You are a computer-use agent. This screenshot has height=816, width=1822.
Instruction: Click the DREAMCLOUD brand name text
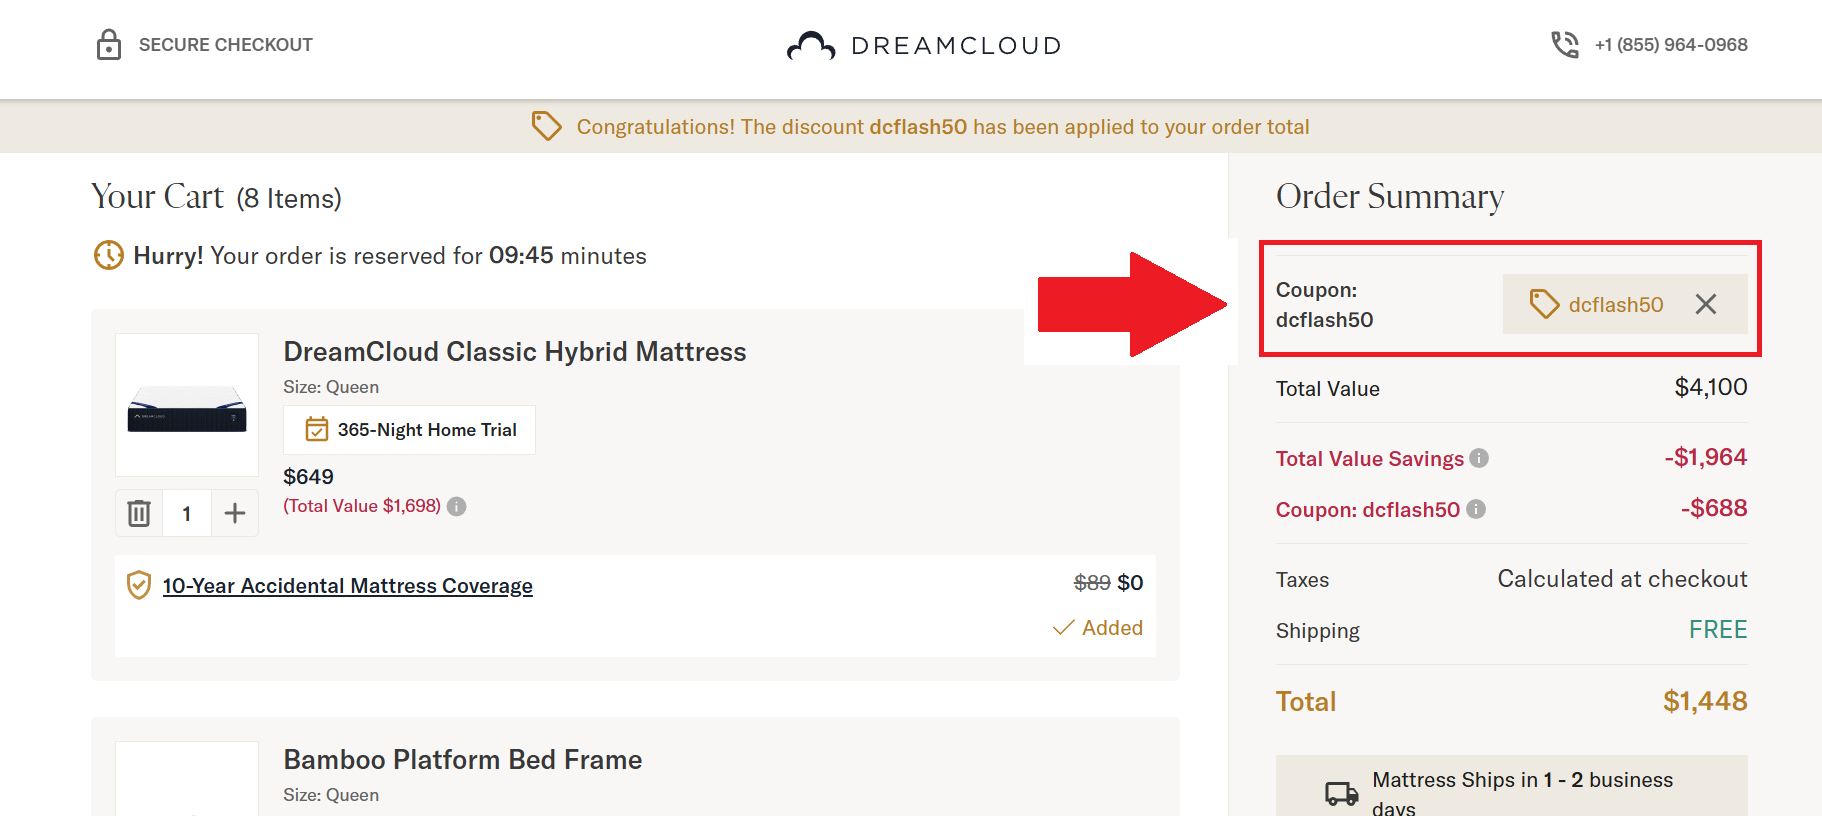[956, 46]
